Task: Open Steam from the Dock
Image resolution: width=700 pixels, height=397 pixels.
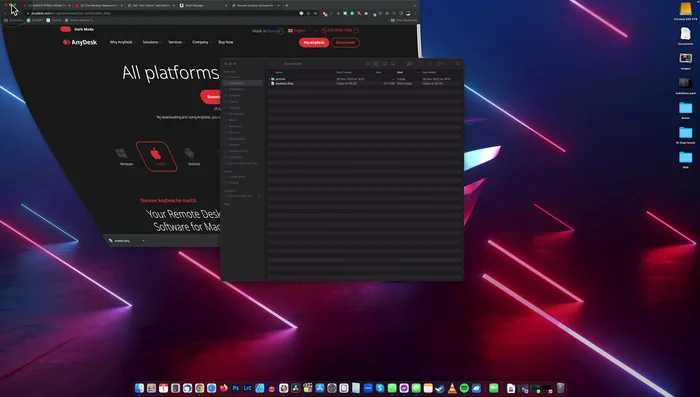Action: click(x=440, y=388)
